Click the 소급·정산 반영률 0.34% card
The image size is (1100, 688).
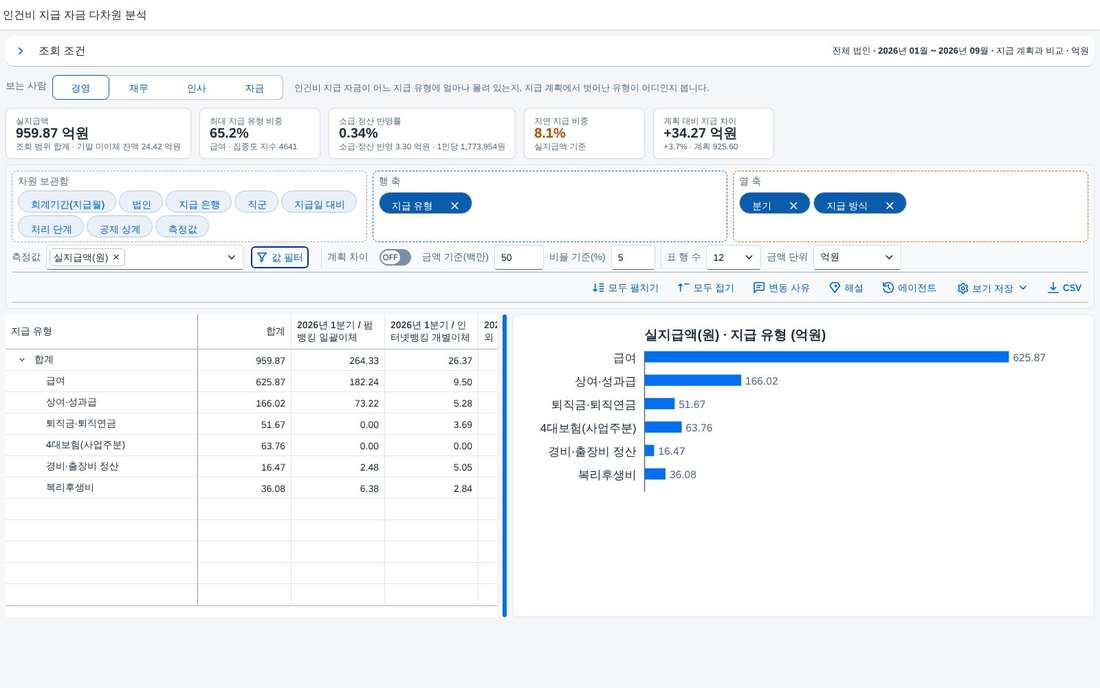click(422, 133)
